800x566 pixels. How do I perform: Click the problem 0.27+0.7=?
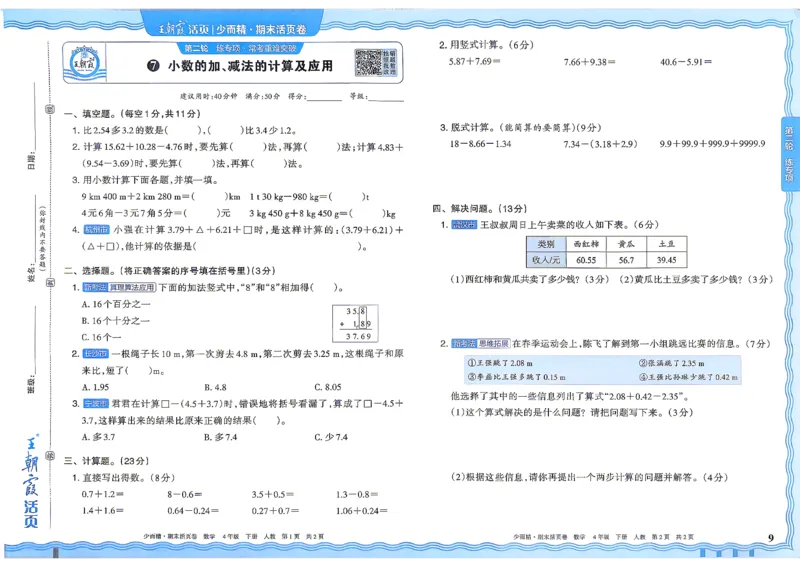[276, 511]
